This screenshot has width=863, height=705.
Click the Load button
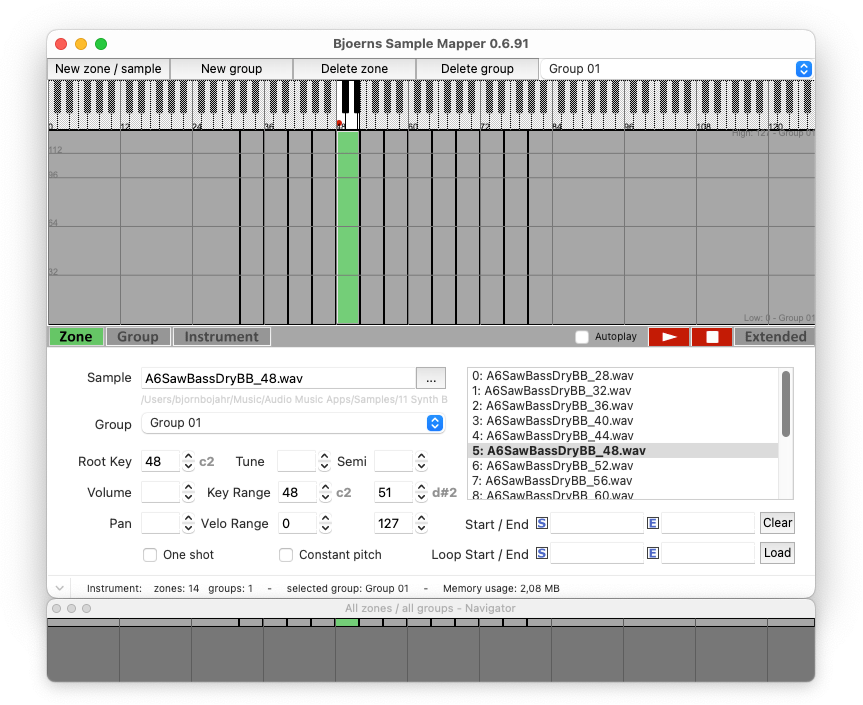(777, 553)
